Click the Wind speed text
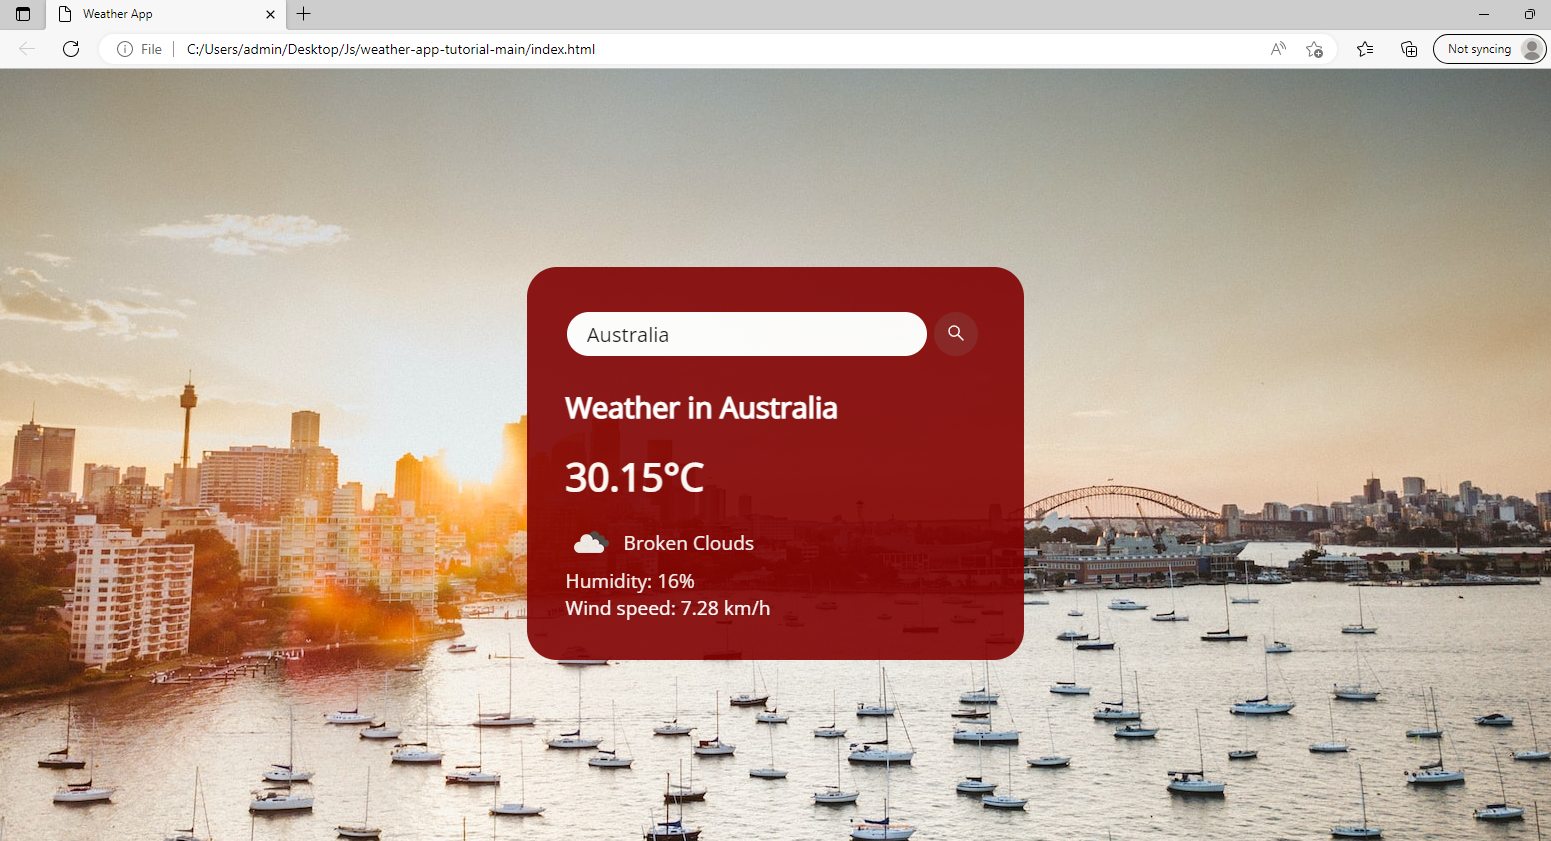Viewport: 1551px width, 841px height. (667, 607)
